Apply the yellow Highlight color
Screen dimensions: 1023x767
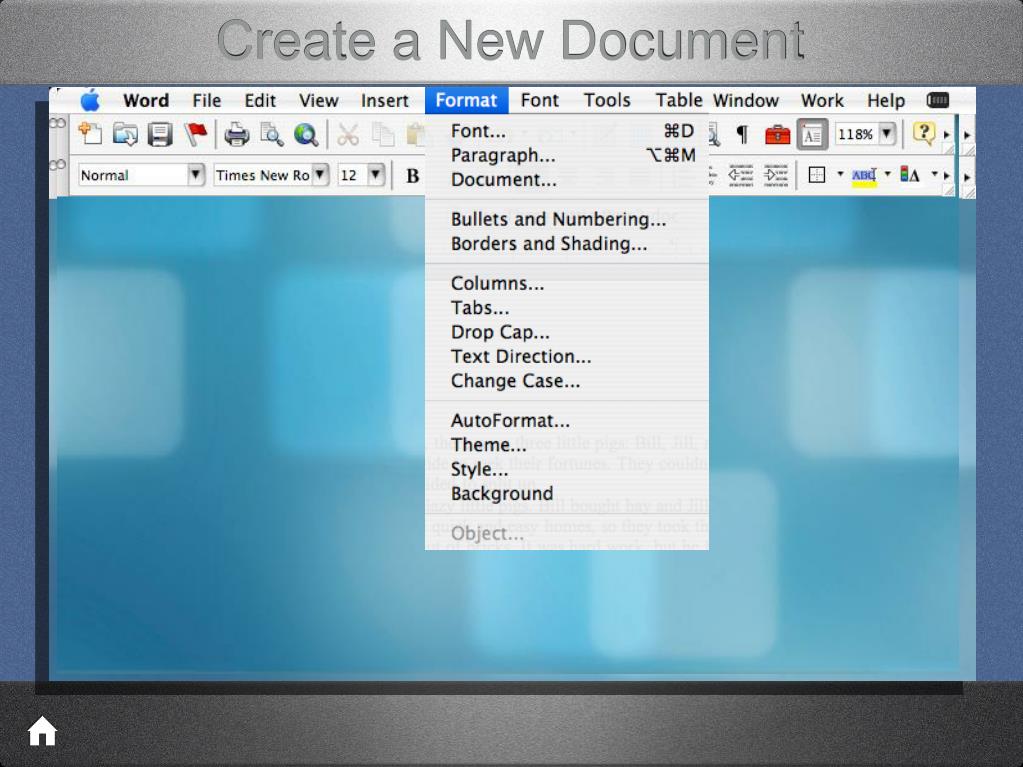[864, 176]
